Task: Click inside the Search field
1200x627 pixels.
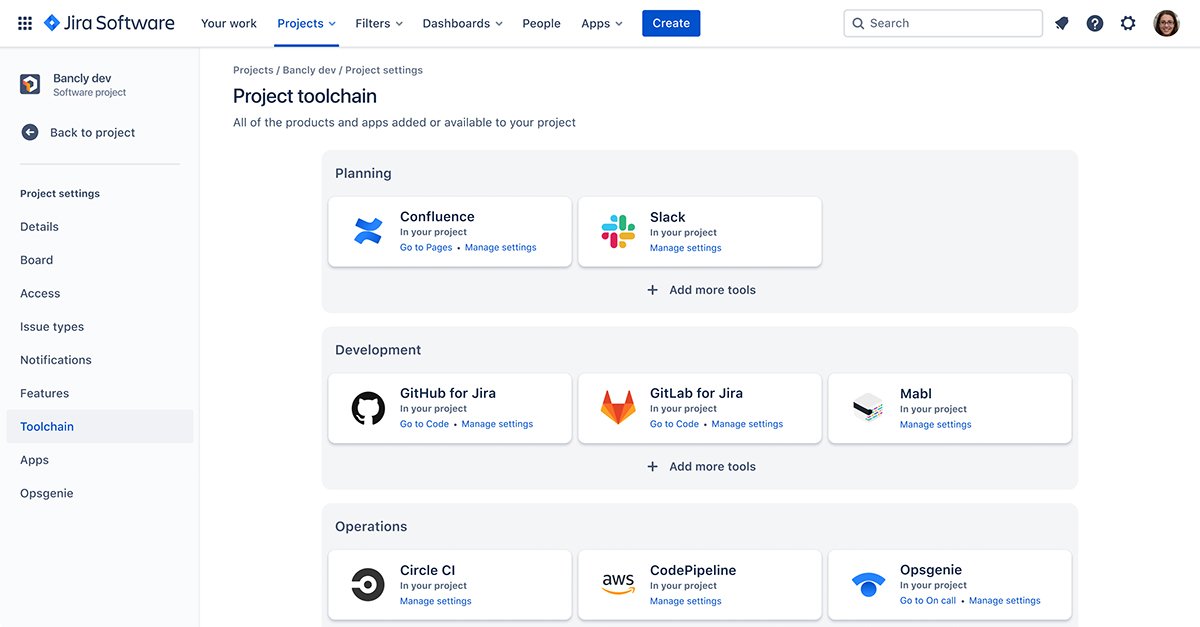Action: 941,22
